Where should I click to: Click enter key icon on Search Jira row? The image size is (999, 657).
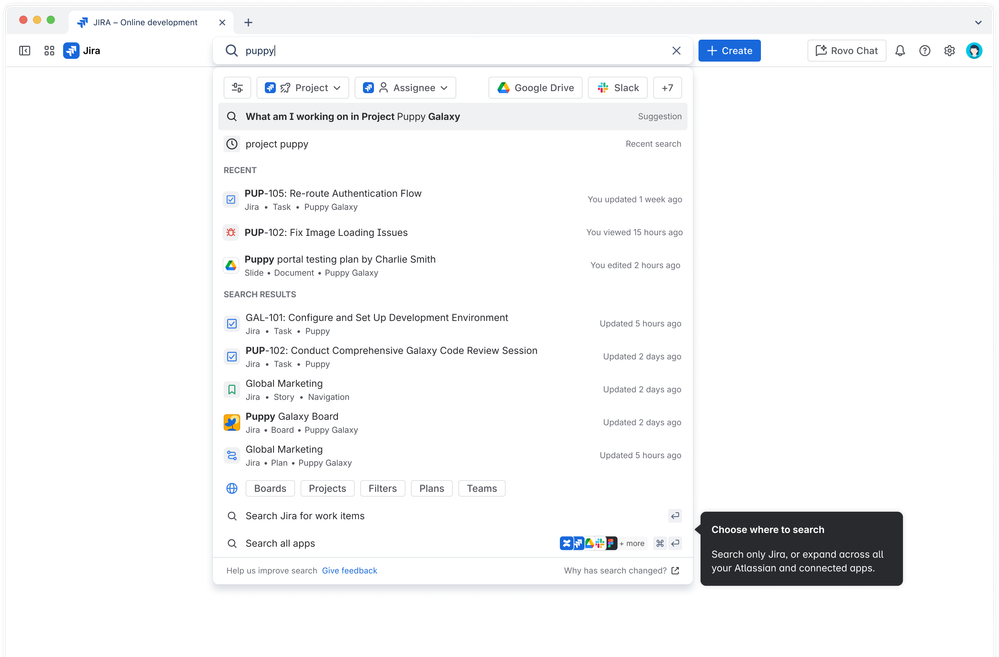coord(675,516)
